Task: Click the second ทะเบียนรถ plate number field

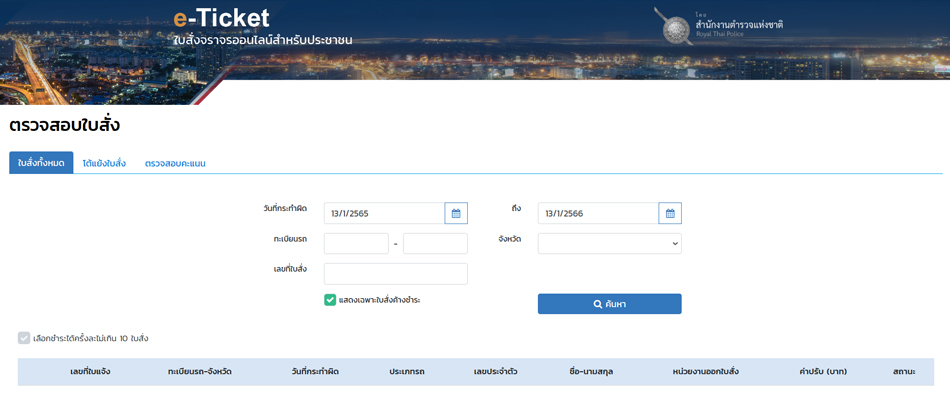Action: pos(435,244)
